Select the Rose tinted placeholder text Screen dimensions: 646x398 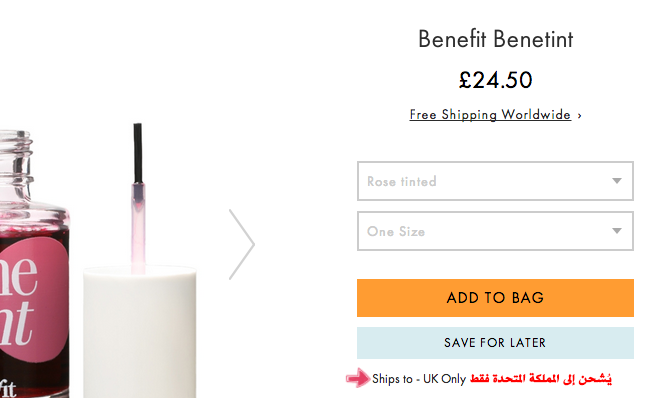coord(402,181)
